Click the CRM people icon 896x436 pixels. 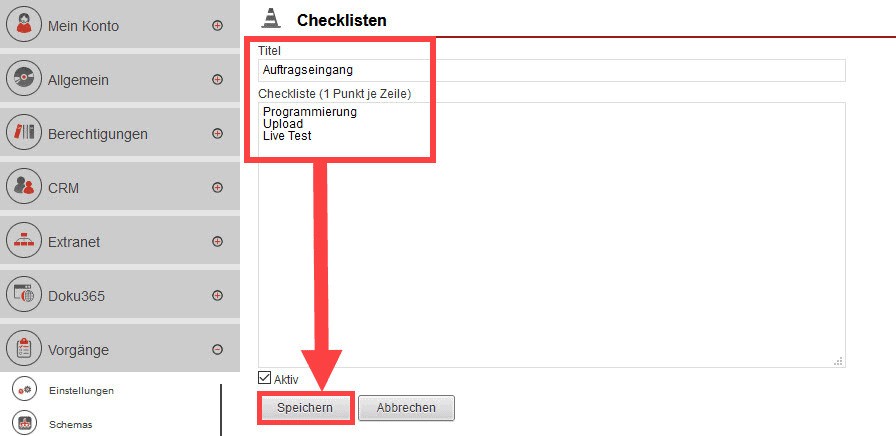pos(23,187)
